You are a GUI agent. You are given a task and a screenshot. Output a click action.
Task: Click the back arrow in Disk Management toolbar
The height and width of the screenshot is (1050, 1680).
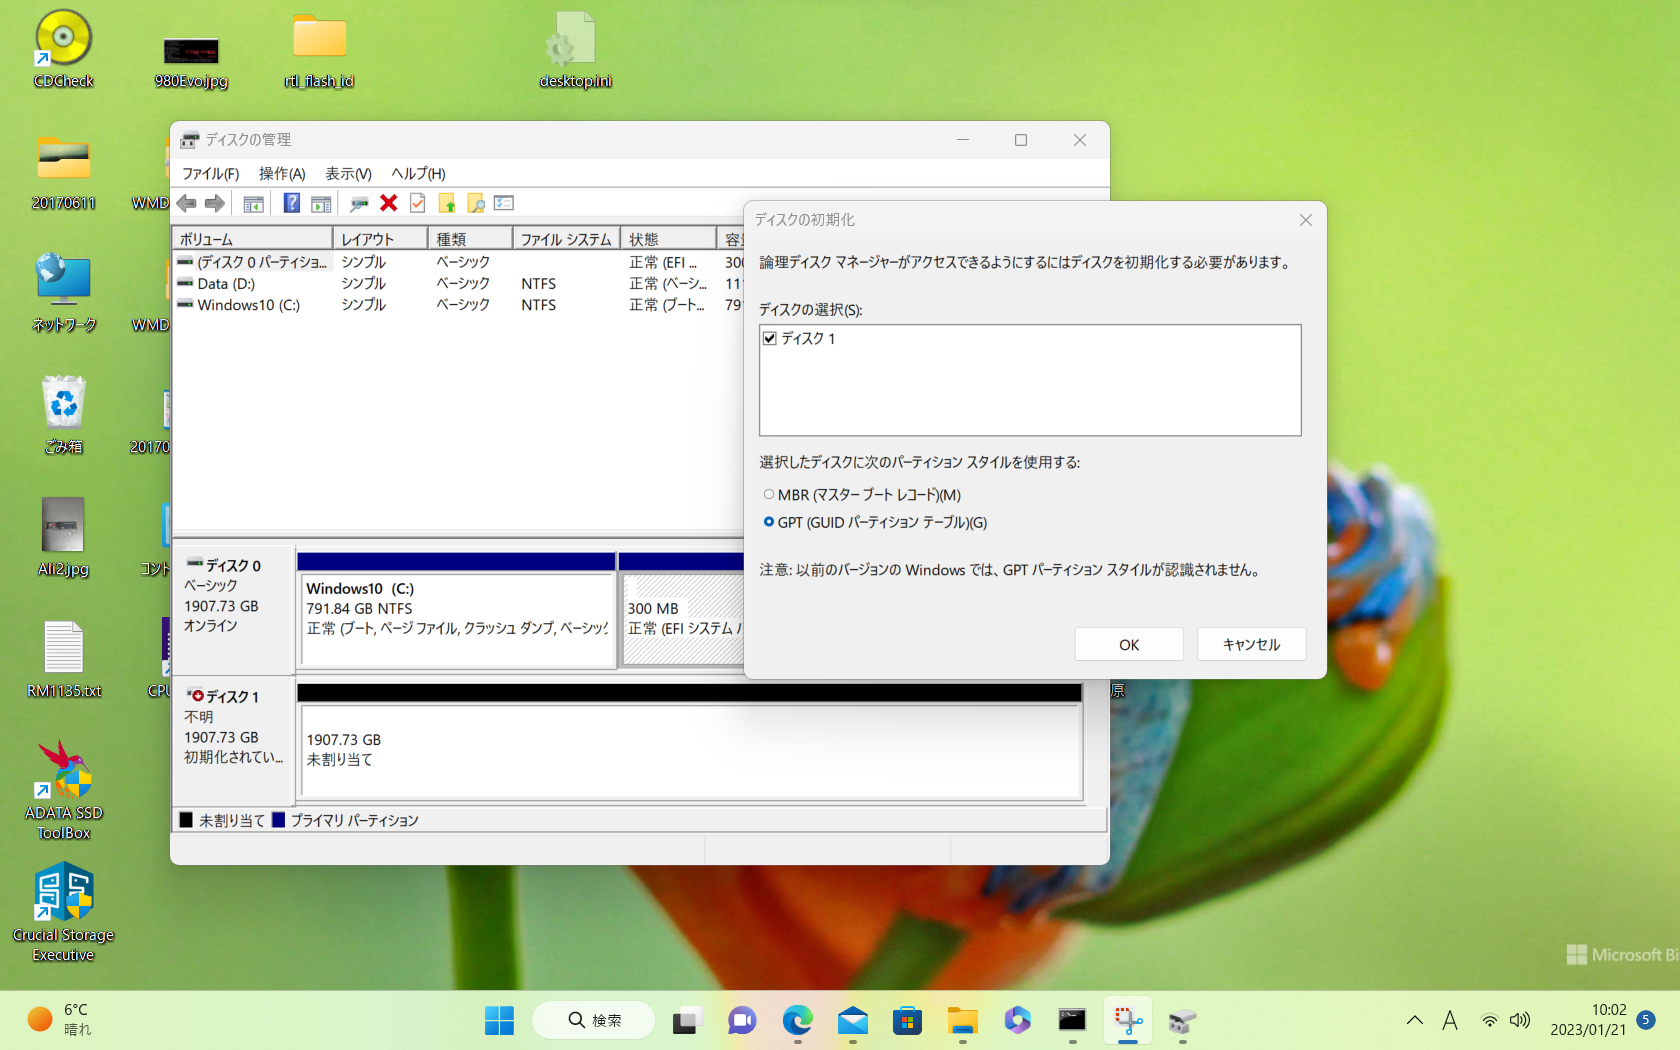coord(187,203)
